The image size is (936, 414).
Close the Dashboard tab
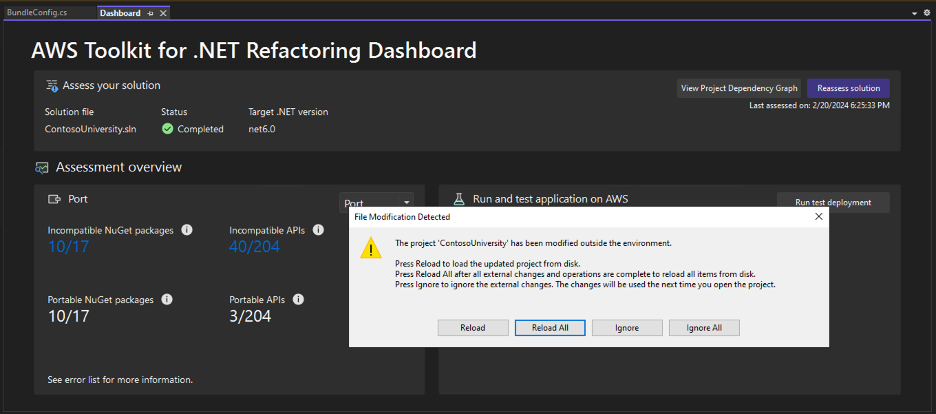click(162, 13)
